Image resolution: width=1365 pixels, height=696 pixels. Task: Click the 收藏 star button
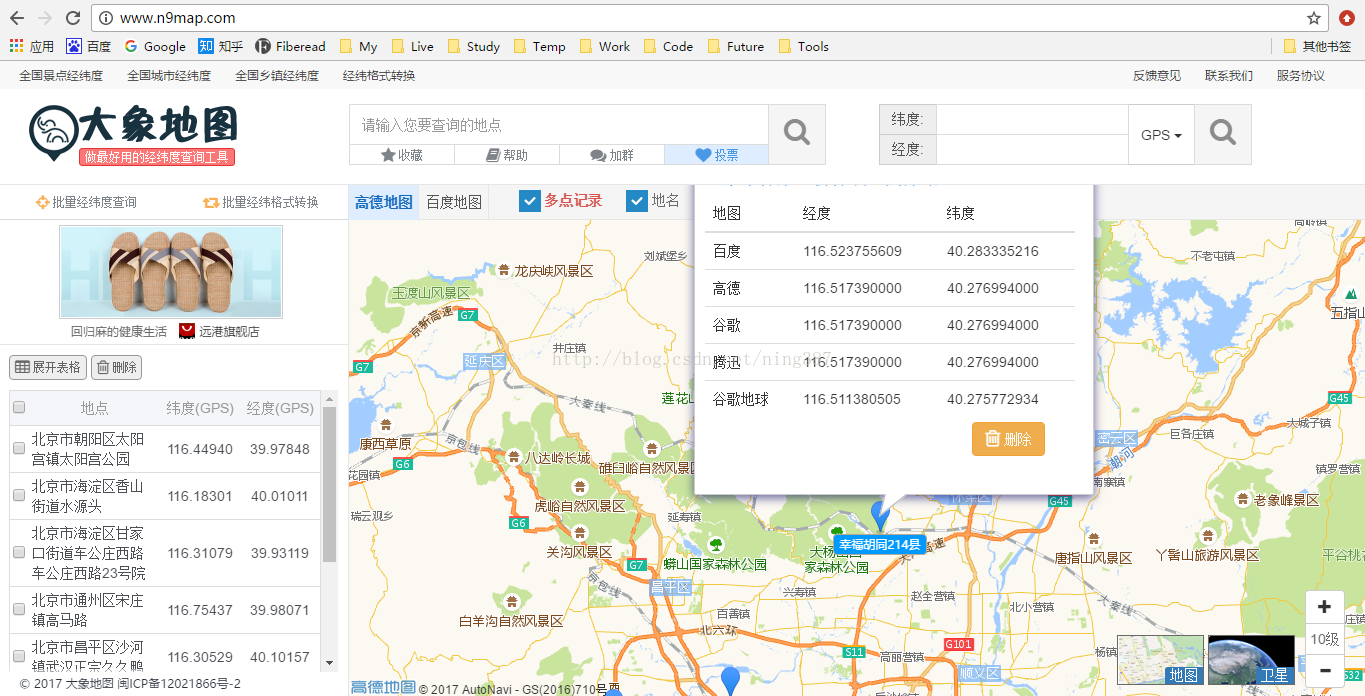[x=402, y=155]
